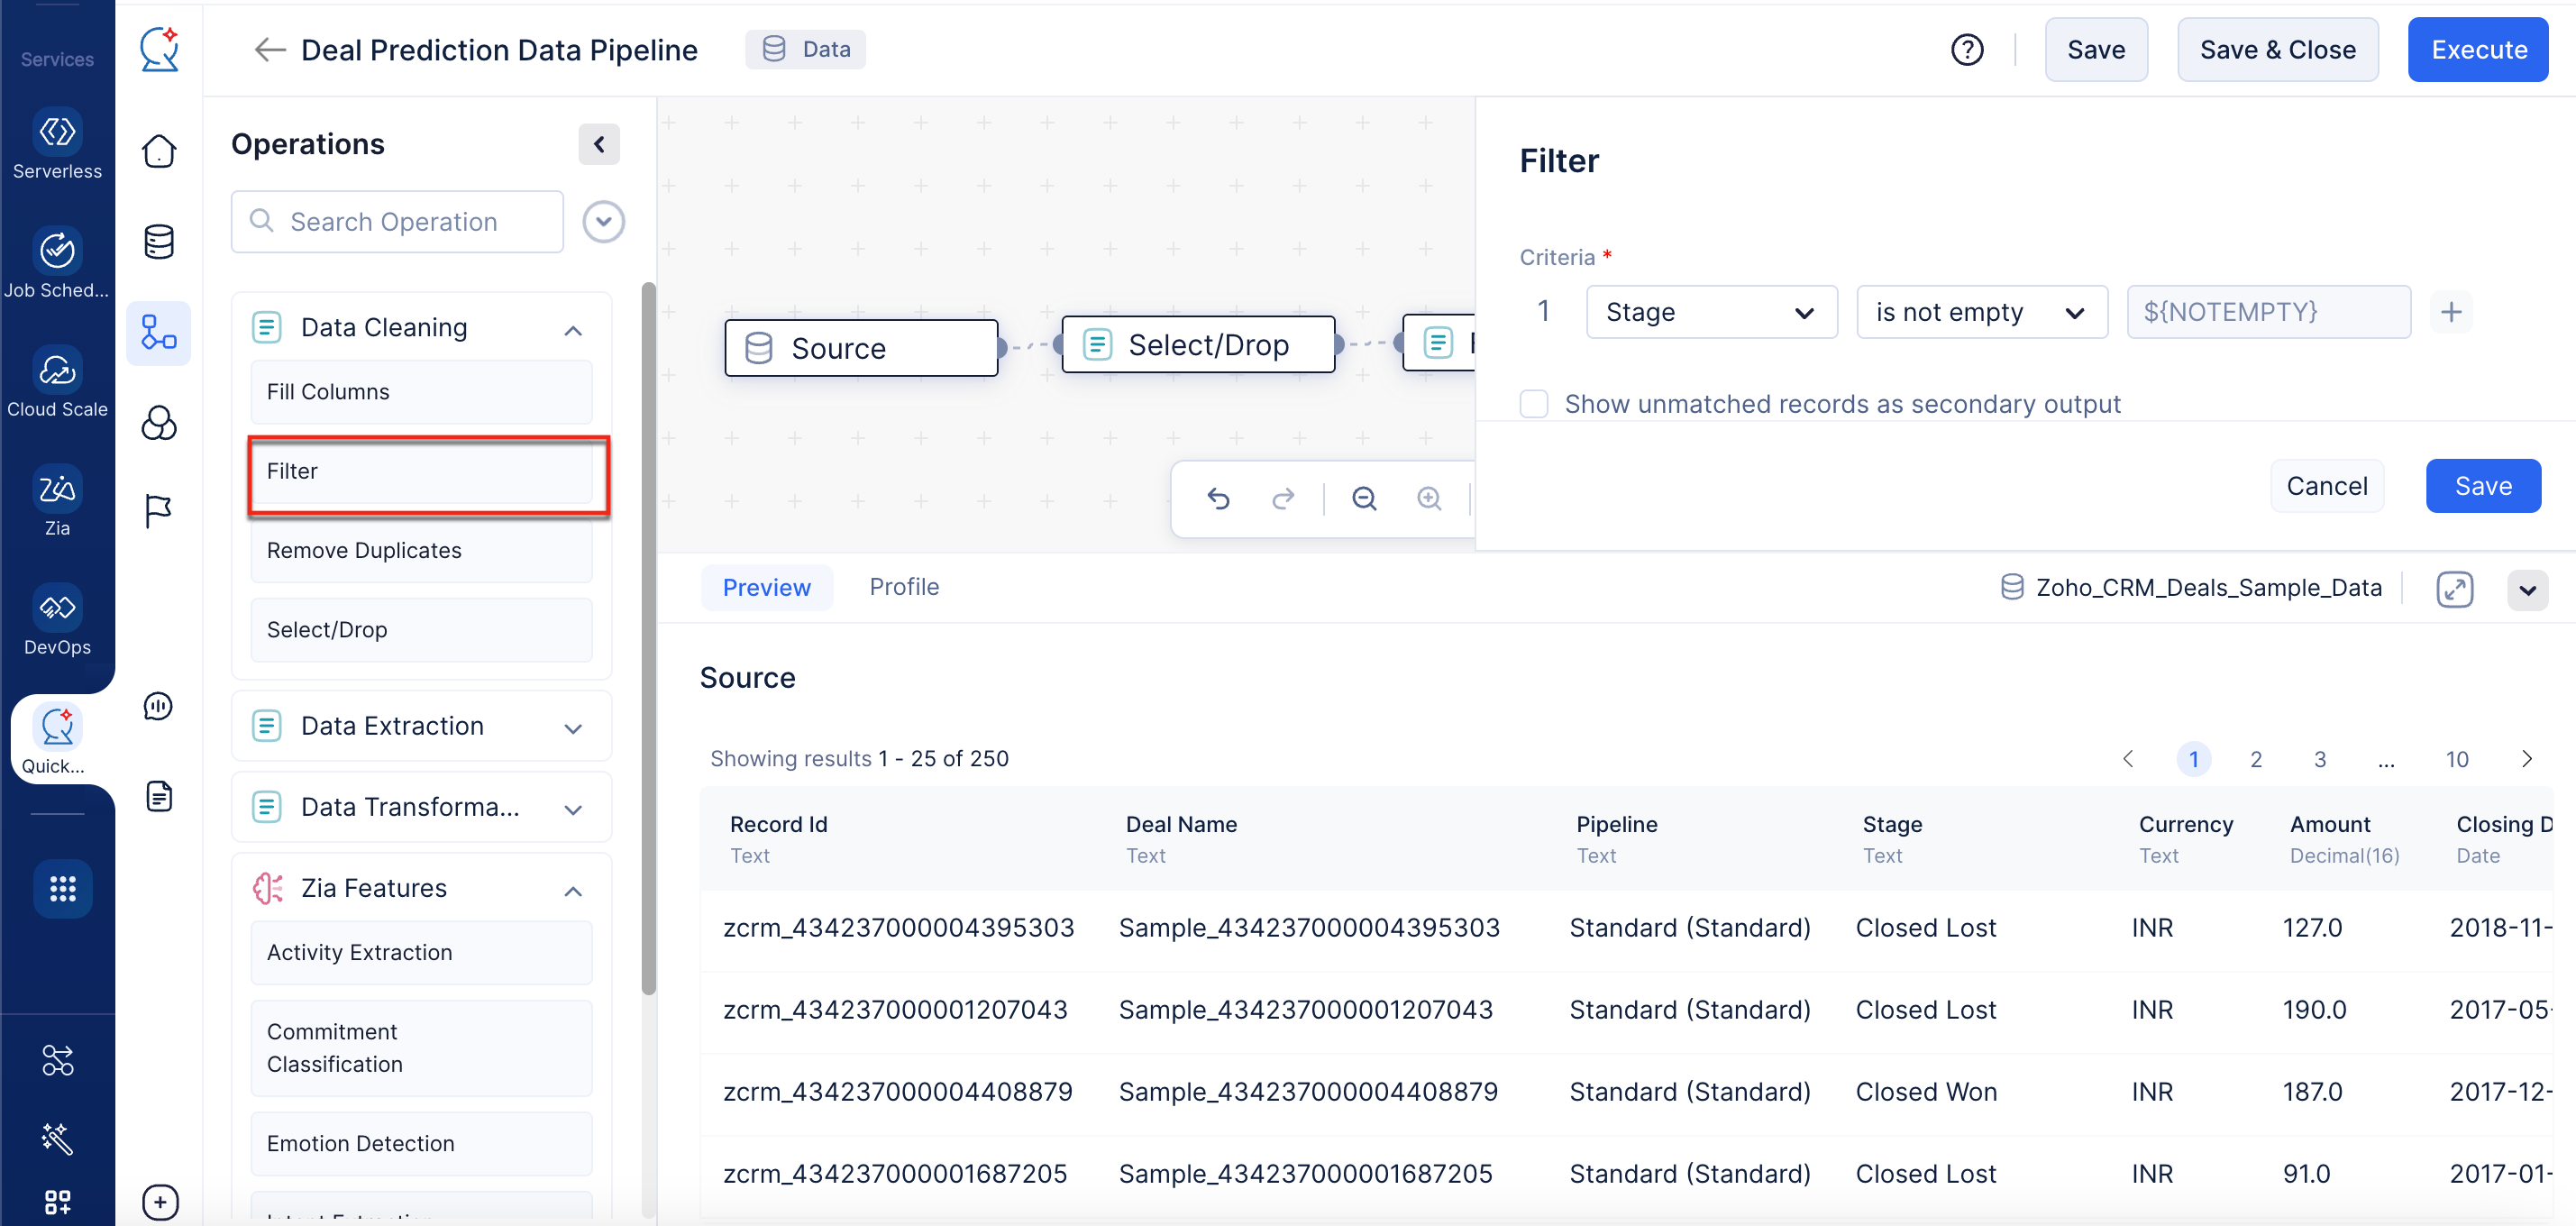Go to home icon in sidebar
The width and height of the screenshot is (2576, 1226).
pyautogui.click(x=159, y=152)
